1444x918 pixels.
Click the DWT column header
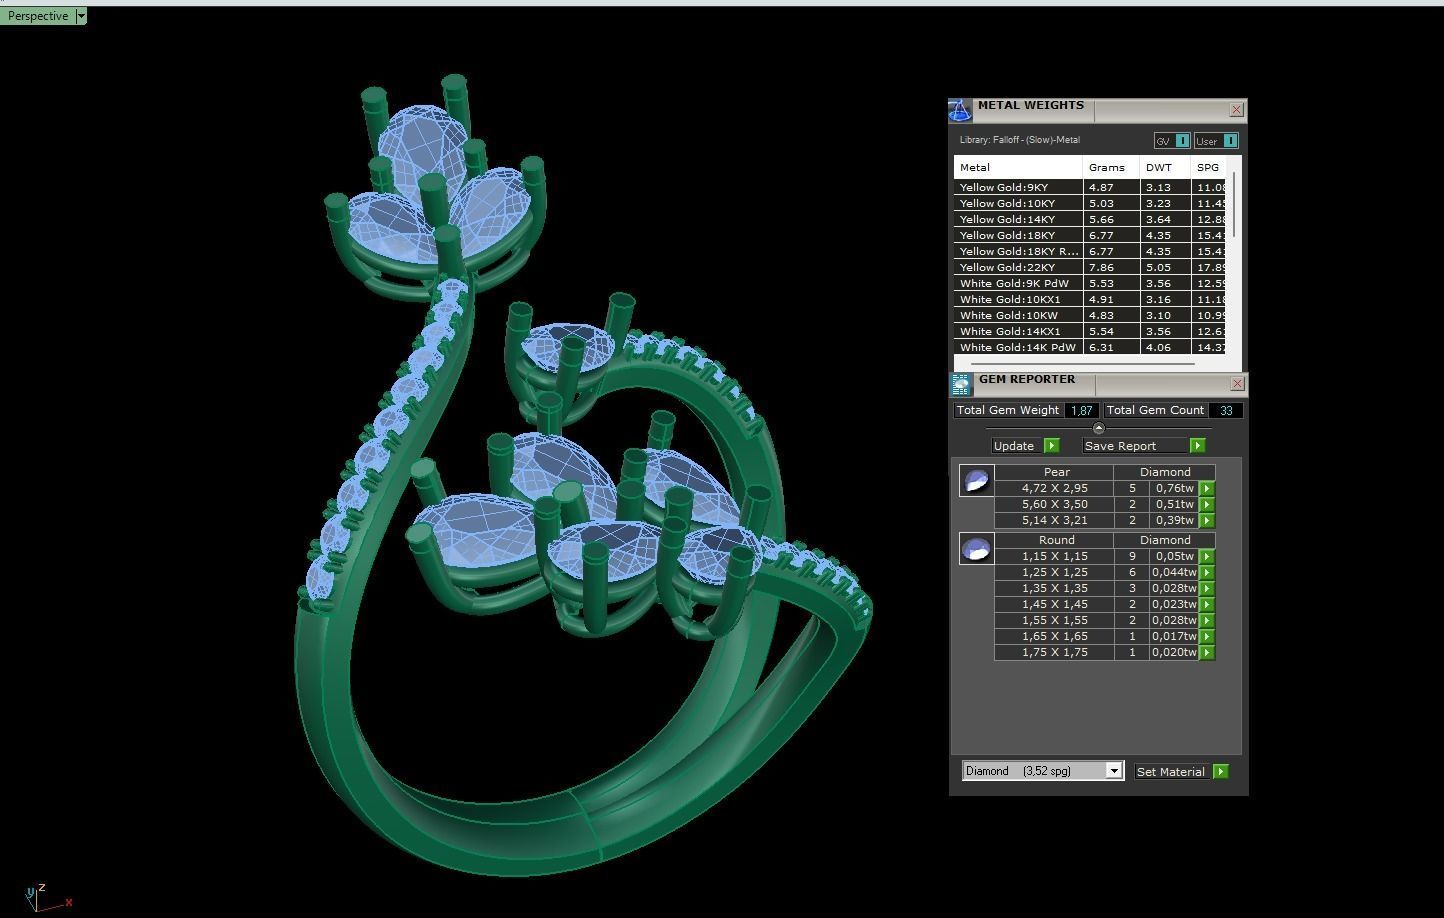click(x=1165, y=167)
